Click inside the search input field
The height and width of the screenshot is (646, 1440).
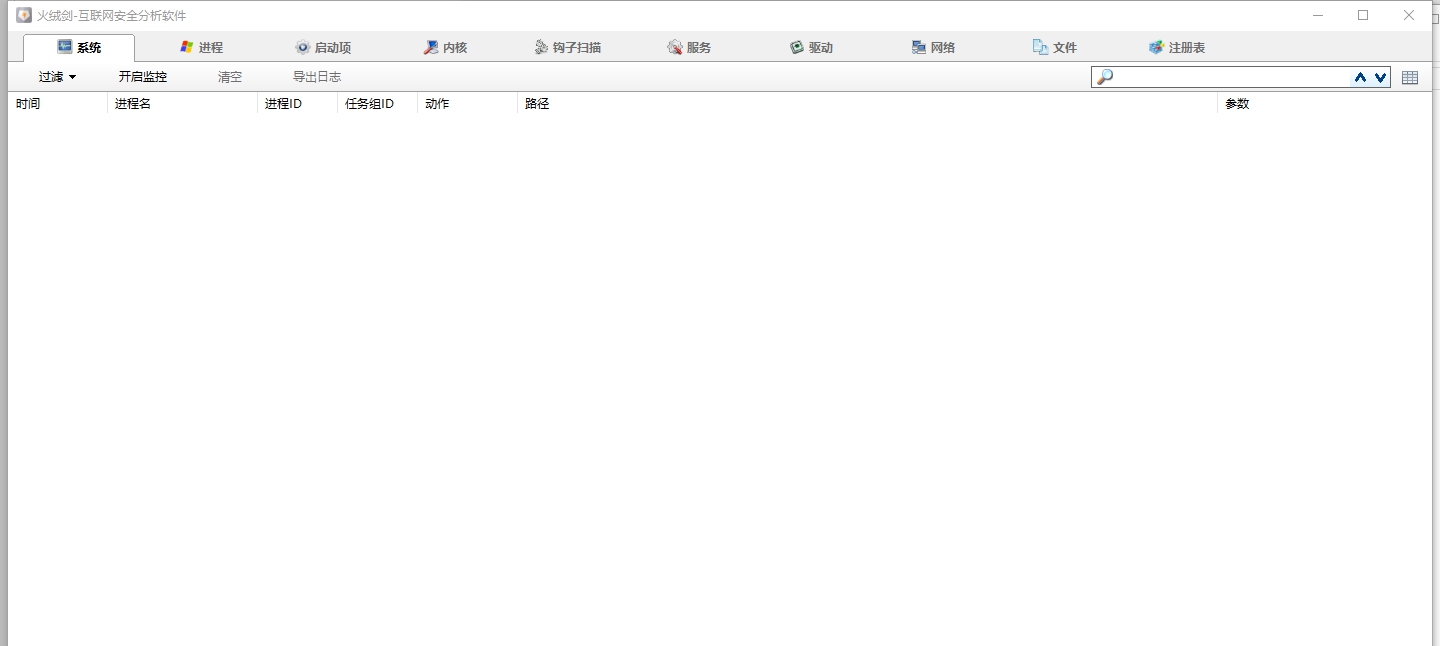[x=1230, y=76]
